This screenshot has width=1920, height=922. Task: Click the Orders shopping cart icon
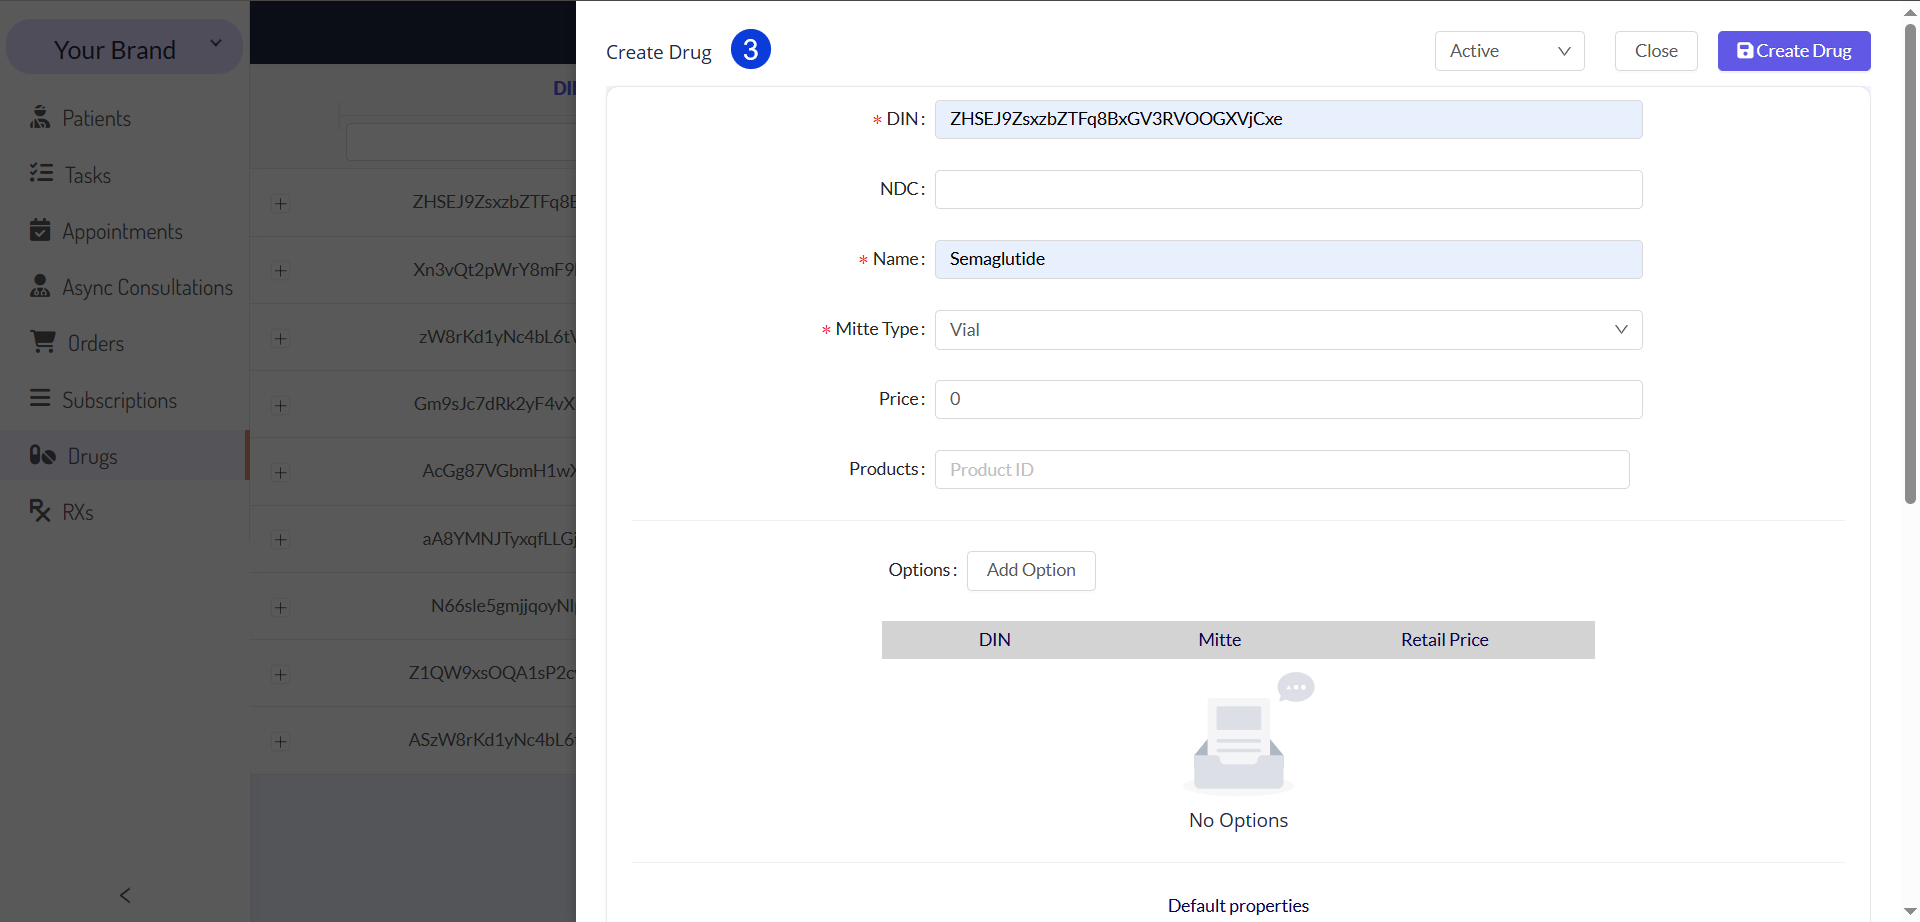(43, 342)
